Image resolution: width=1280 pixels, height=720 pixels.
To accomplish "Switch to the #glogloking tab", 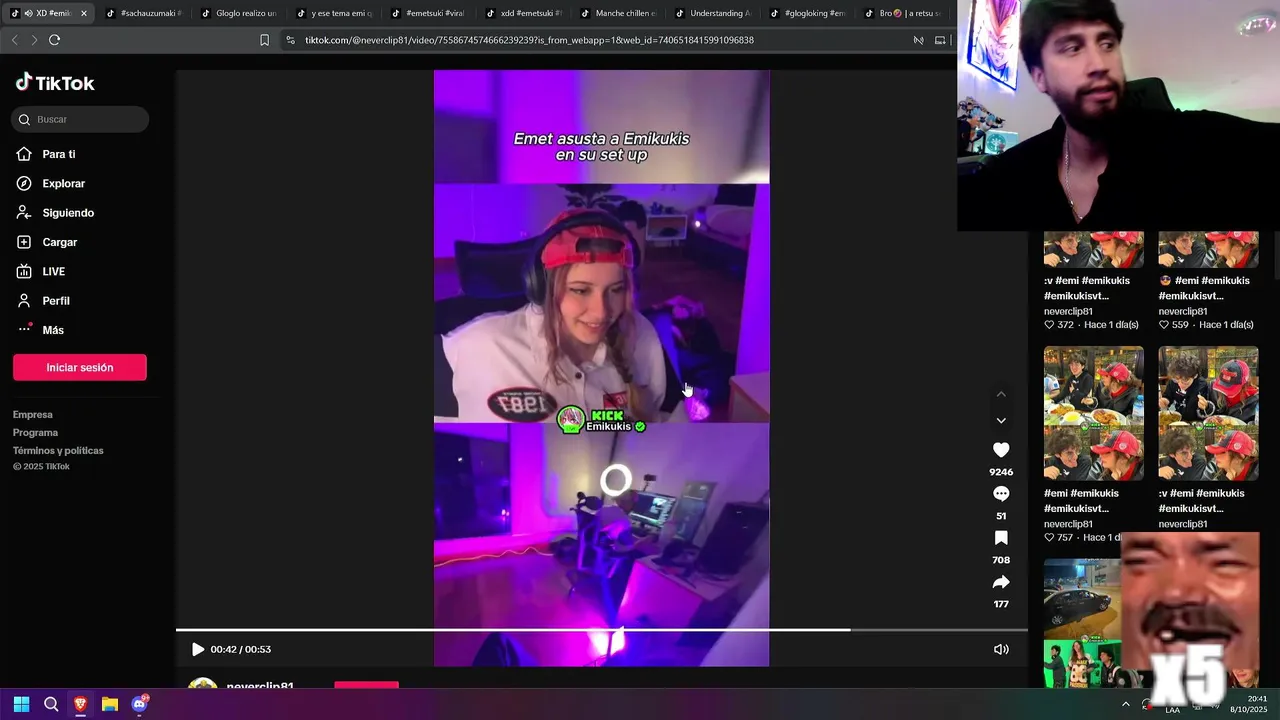I will (808, 13).
